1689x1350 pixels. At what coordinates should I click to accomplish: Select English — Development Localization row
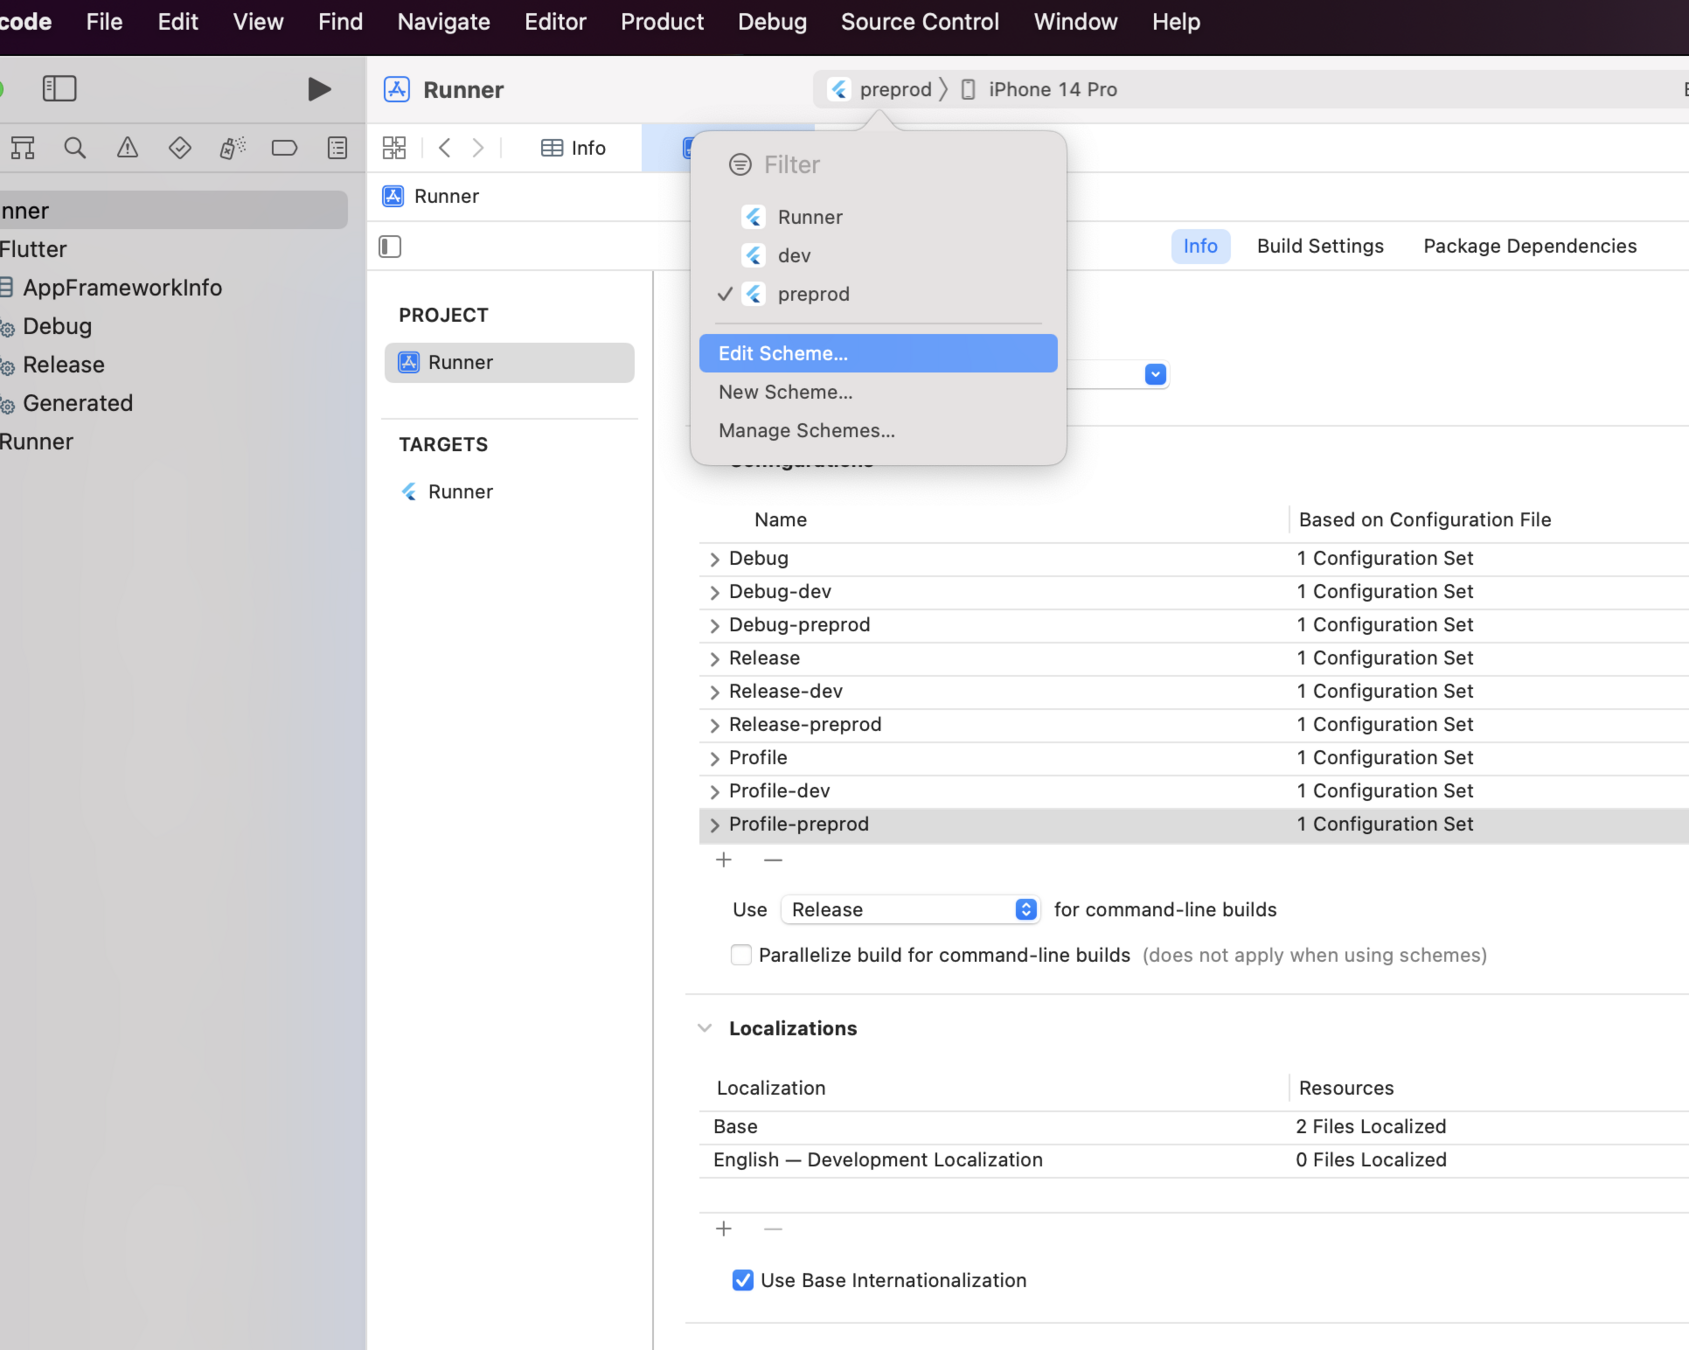(1194, 1160)
